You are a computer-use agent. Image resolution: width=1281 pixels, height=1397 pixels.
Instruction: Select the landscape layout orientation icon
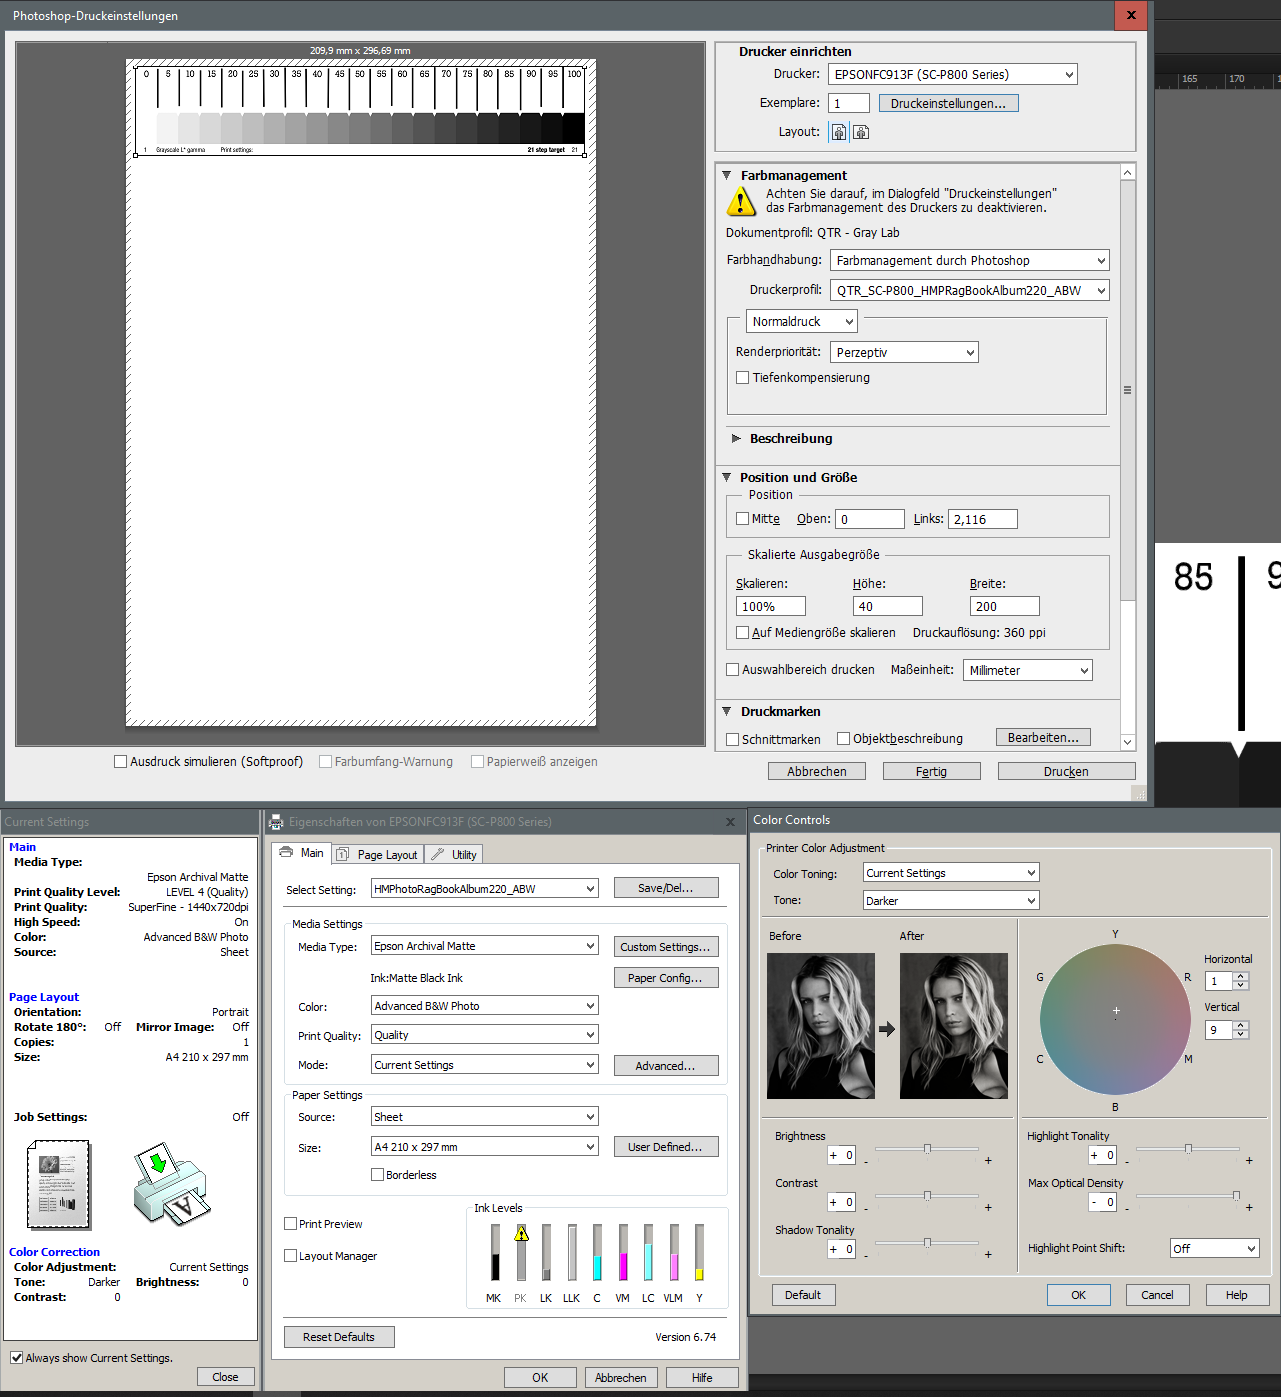(861, 132)
